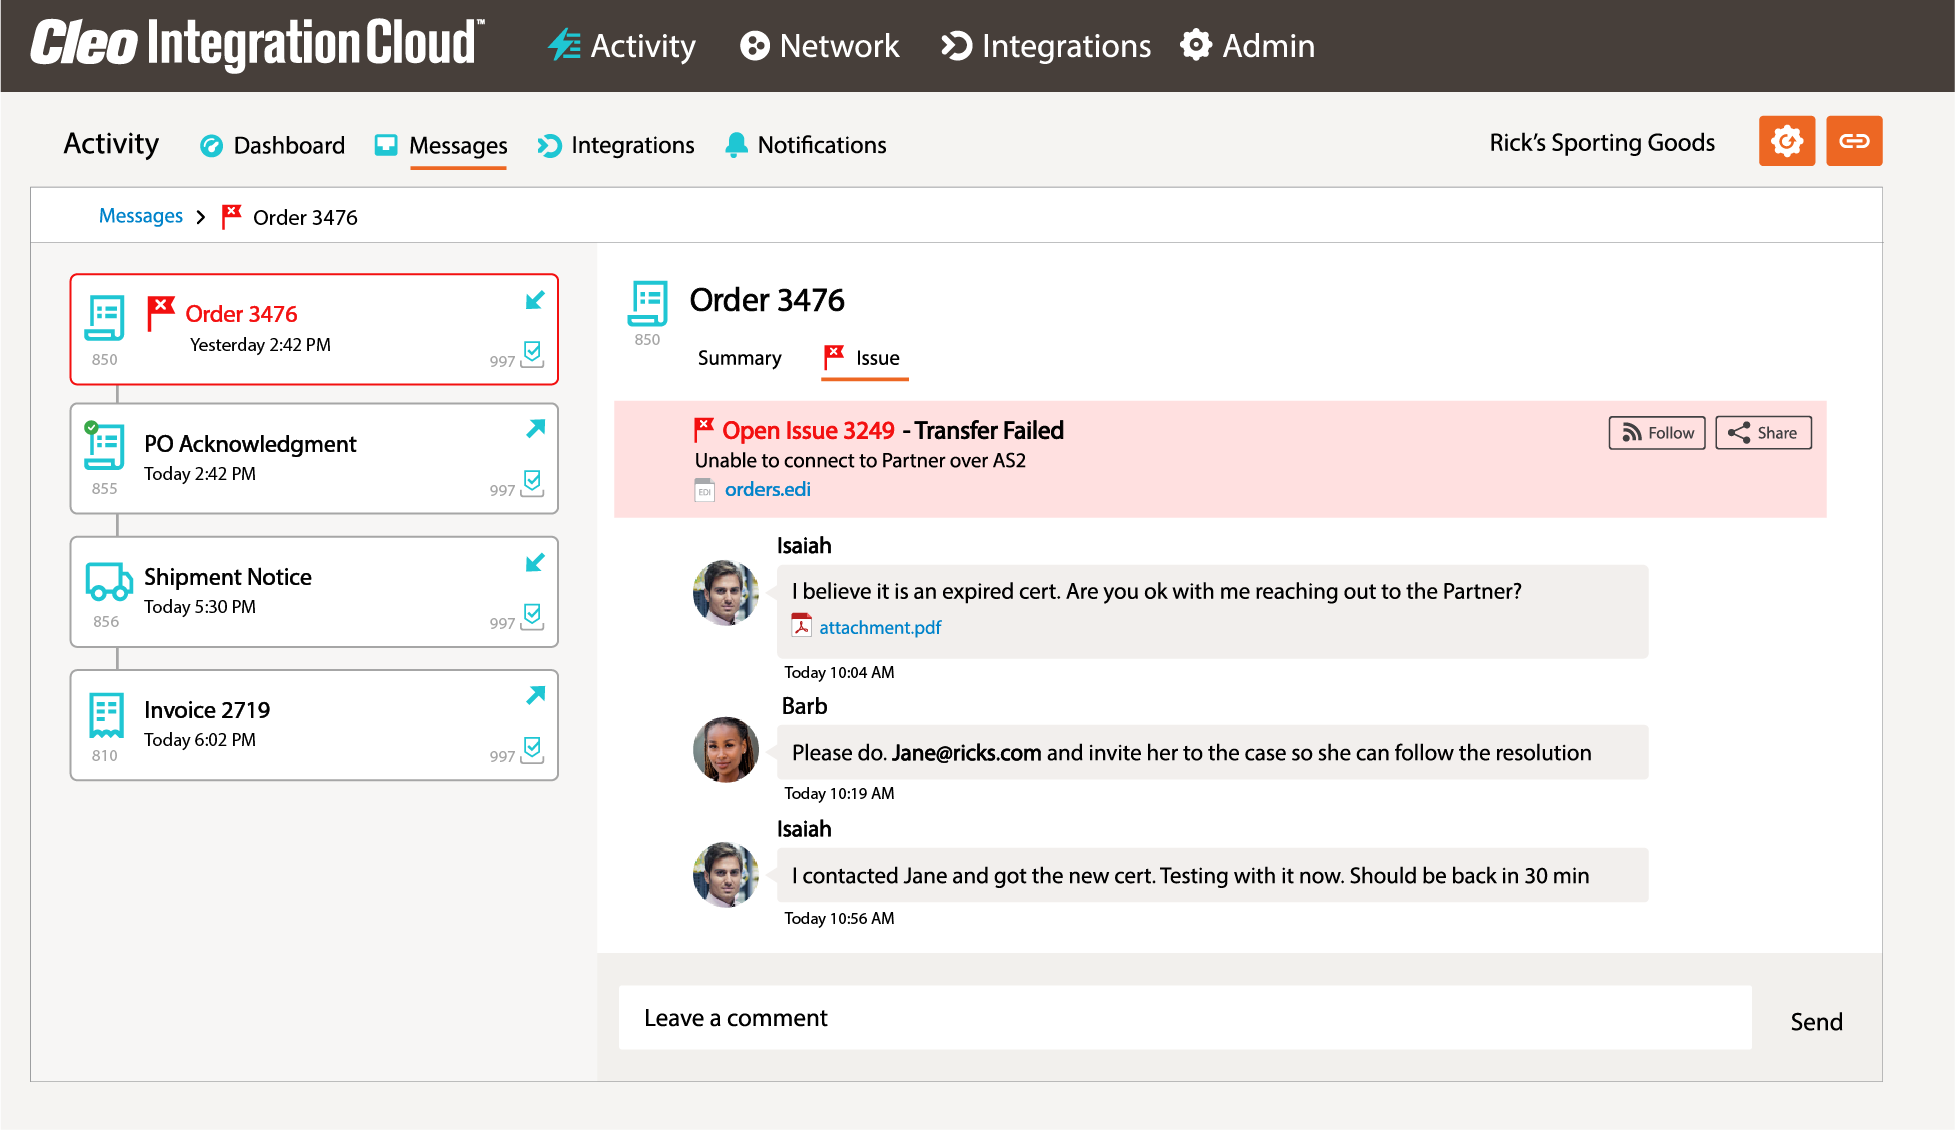Open the Notifications bell icon
Screen dimensions: 1955x1130
(738, 144)
